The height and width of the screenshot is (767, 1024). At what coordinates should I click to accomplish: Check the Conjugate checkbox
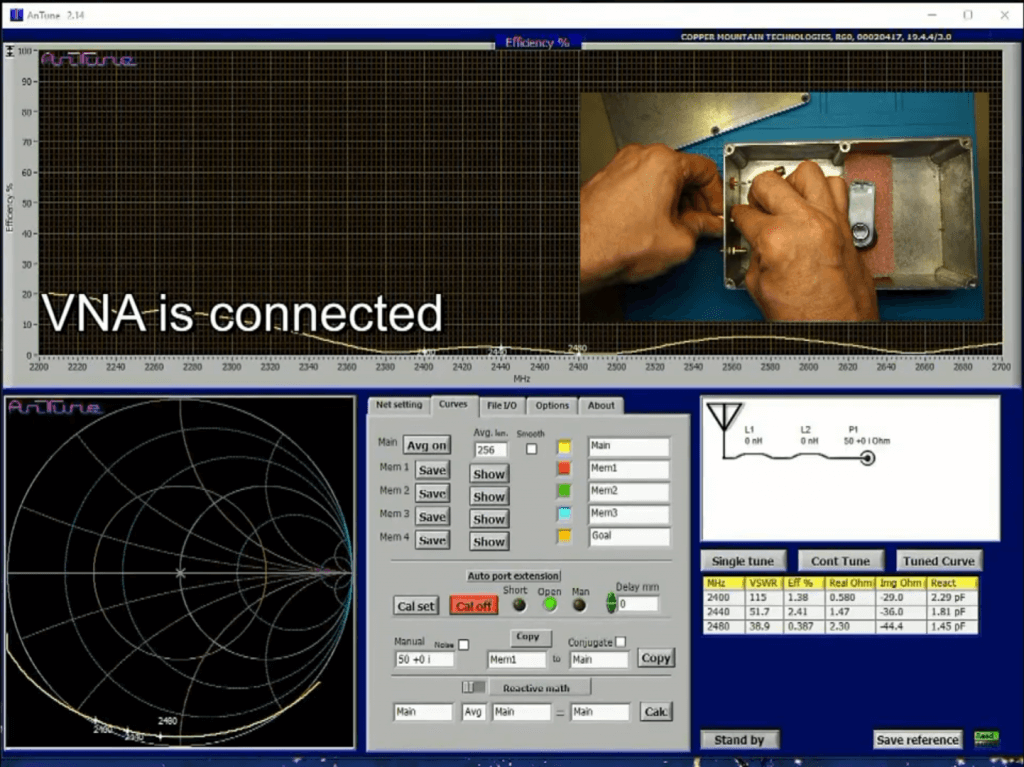click(x=621, y=642)
